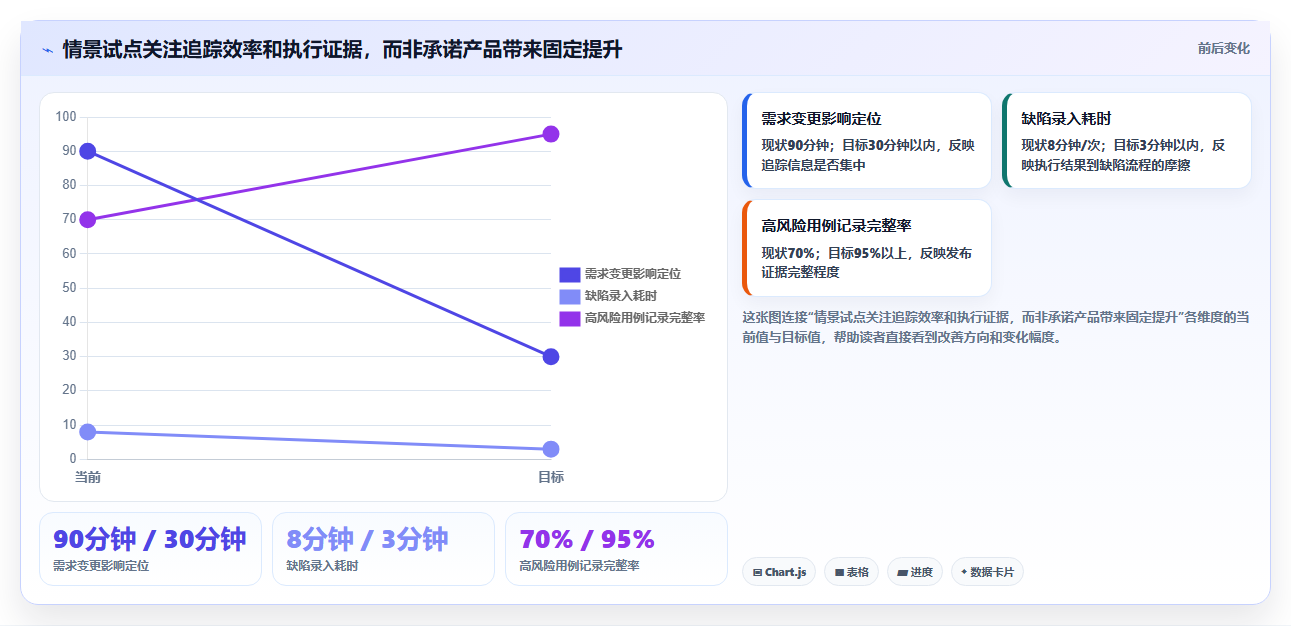Image resolution: width=1291 pixels, height=626 pixels.
Task: Click the 3 data point at 目标
Action: pyautogui.click(x=551, y=449)
